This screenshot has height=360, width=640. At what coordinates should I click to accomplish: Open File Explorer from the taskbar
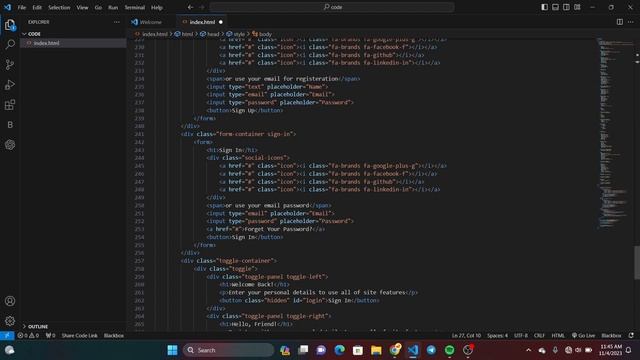click(x=376, y=350)
